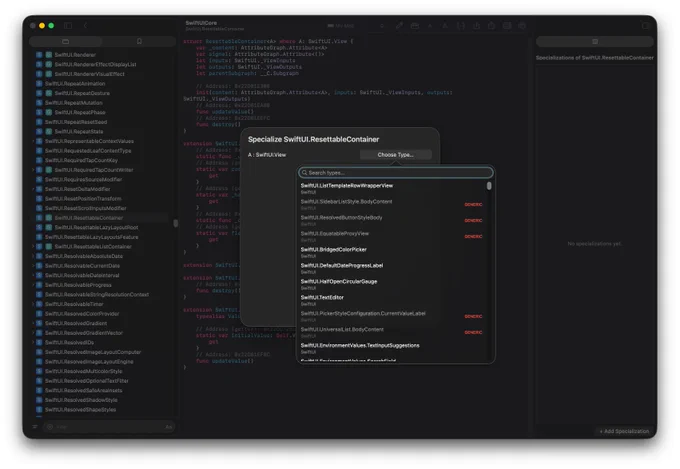This screenshot has width=680, height=469.
Task: Select SwiftUI.ResetScrollInputsModifier in the sidebar
Action: (x=99, y=208)
